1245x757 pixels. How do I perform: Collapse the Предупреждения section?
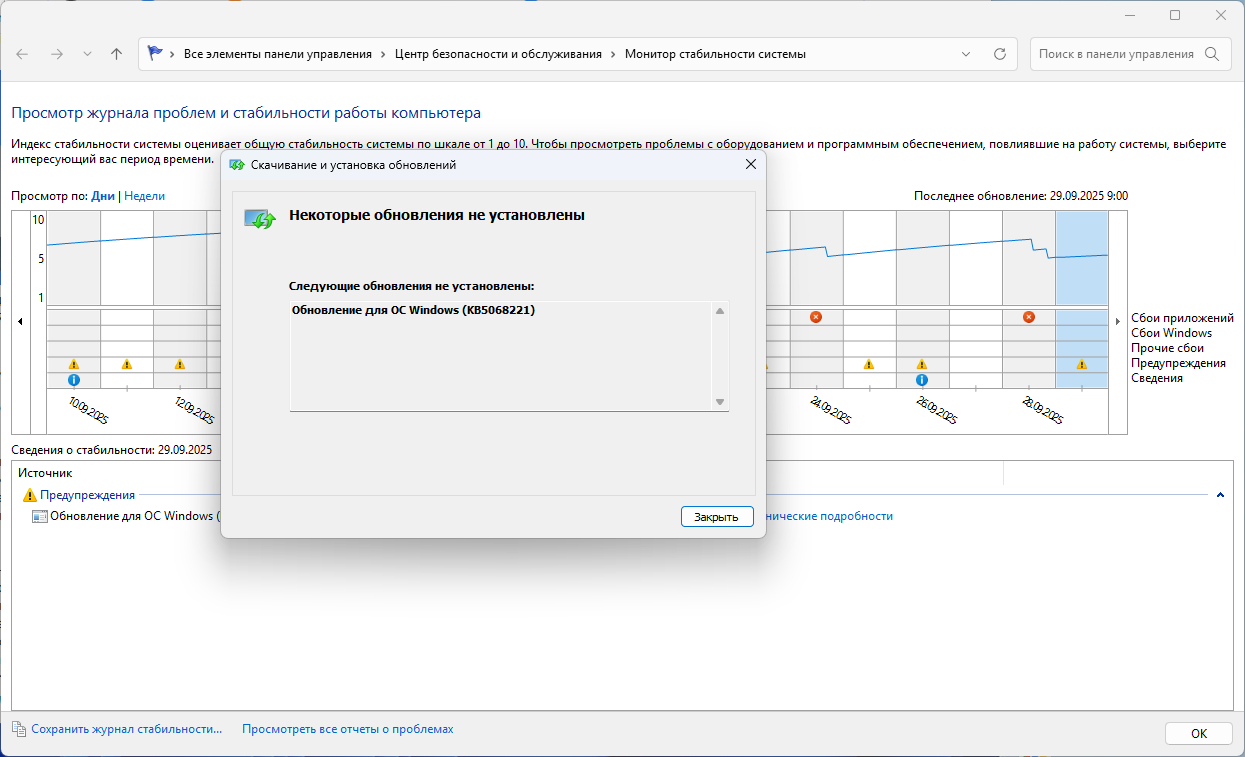(x=1220, y=495)
